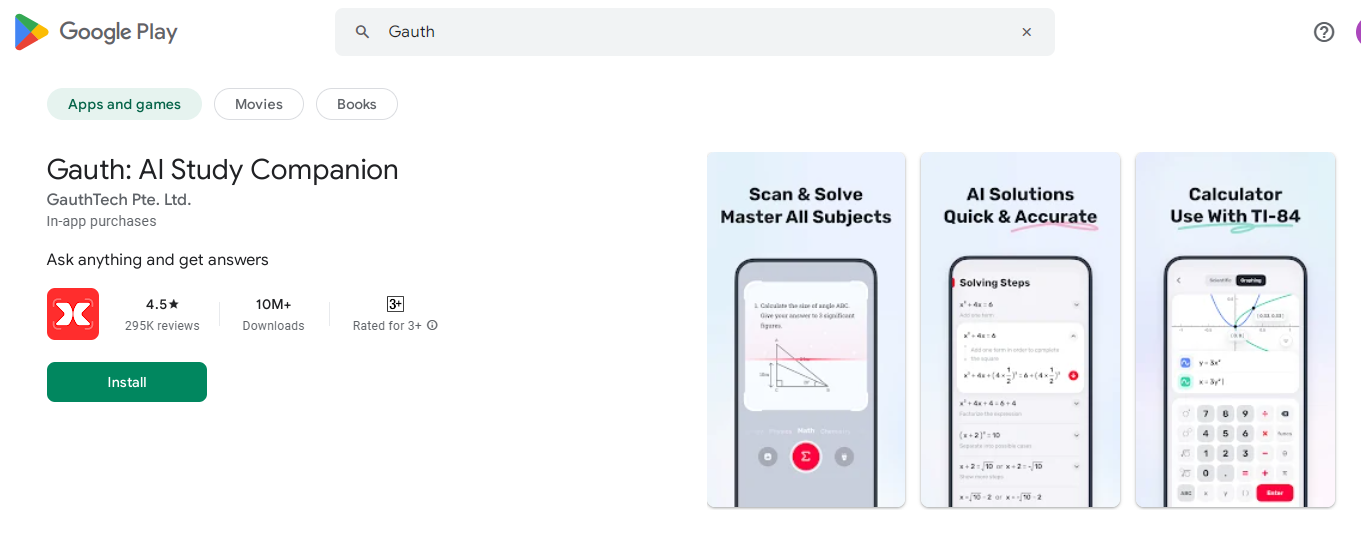Clear the search field with X
1361x541 pixels.
pyautogui.click(x=1026, y=32)
